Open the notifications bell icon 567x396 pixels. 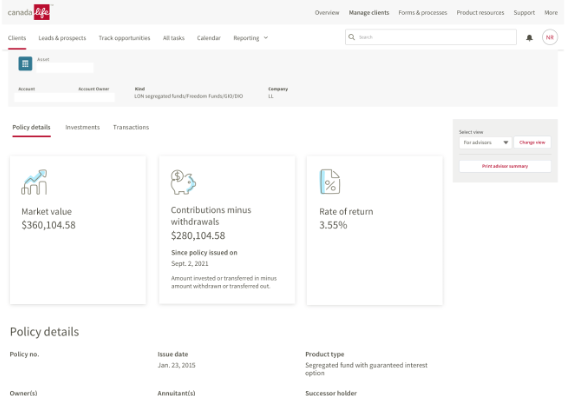pos(529,38)
